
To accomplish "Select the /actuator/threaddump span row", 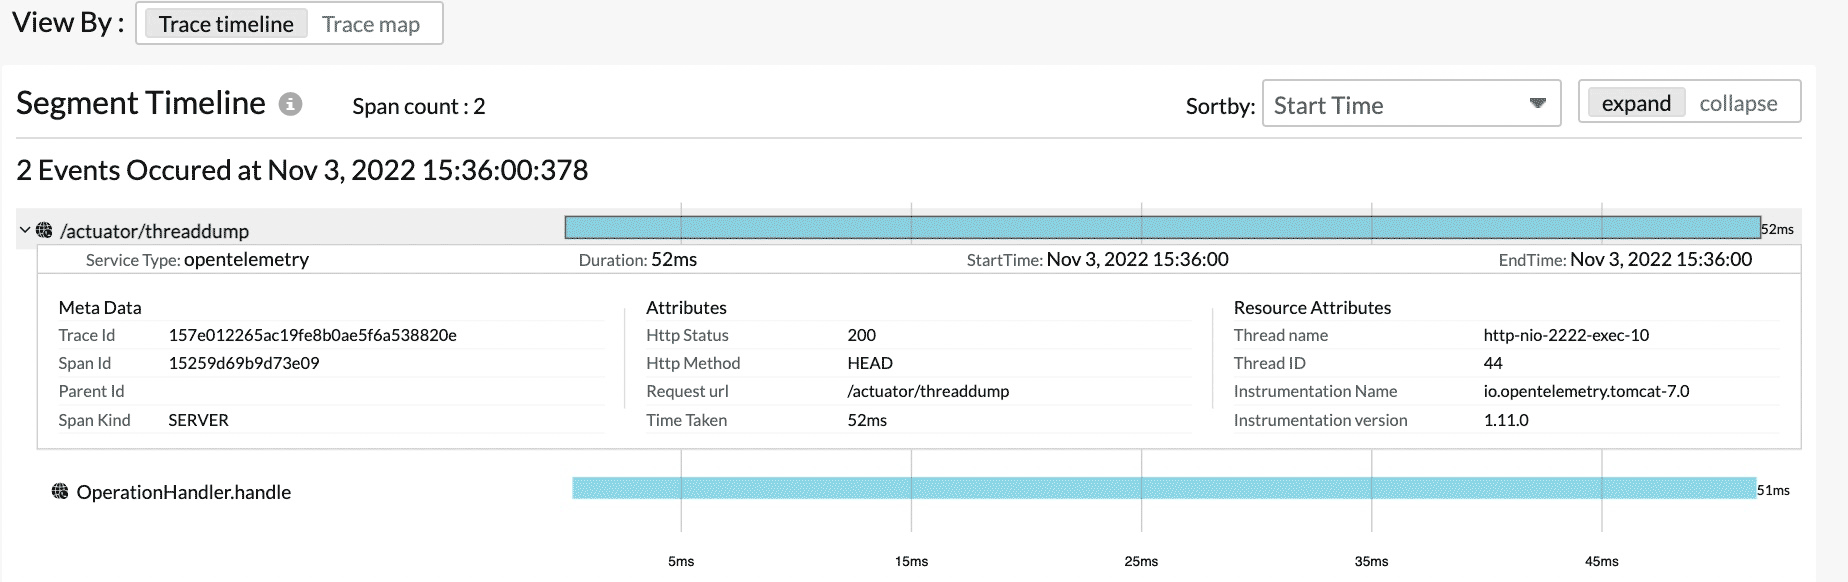I will point(154,231).
